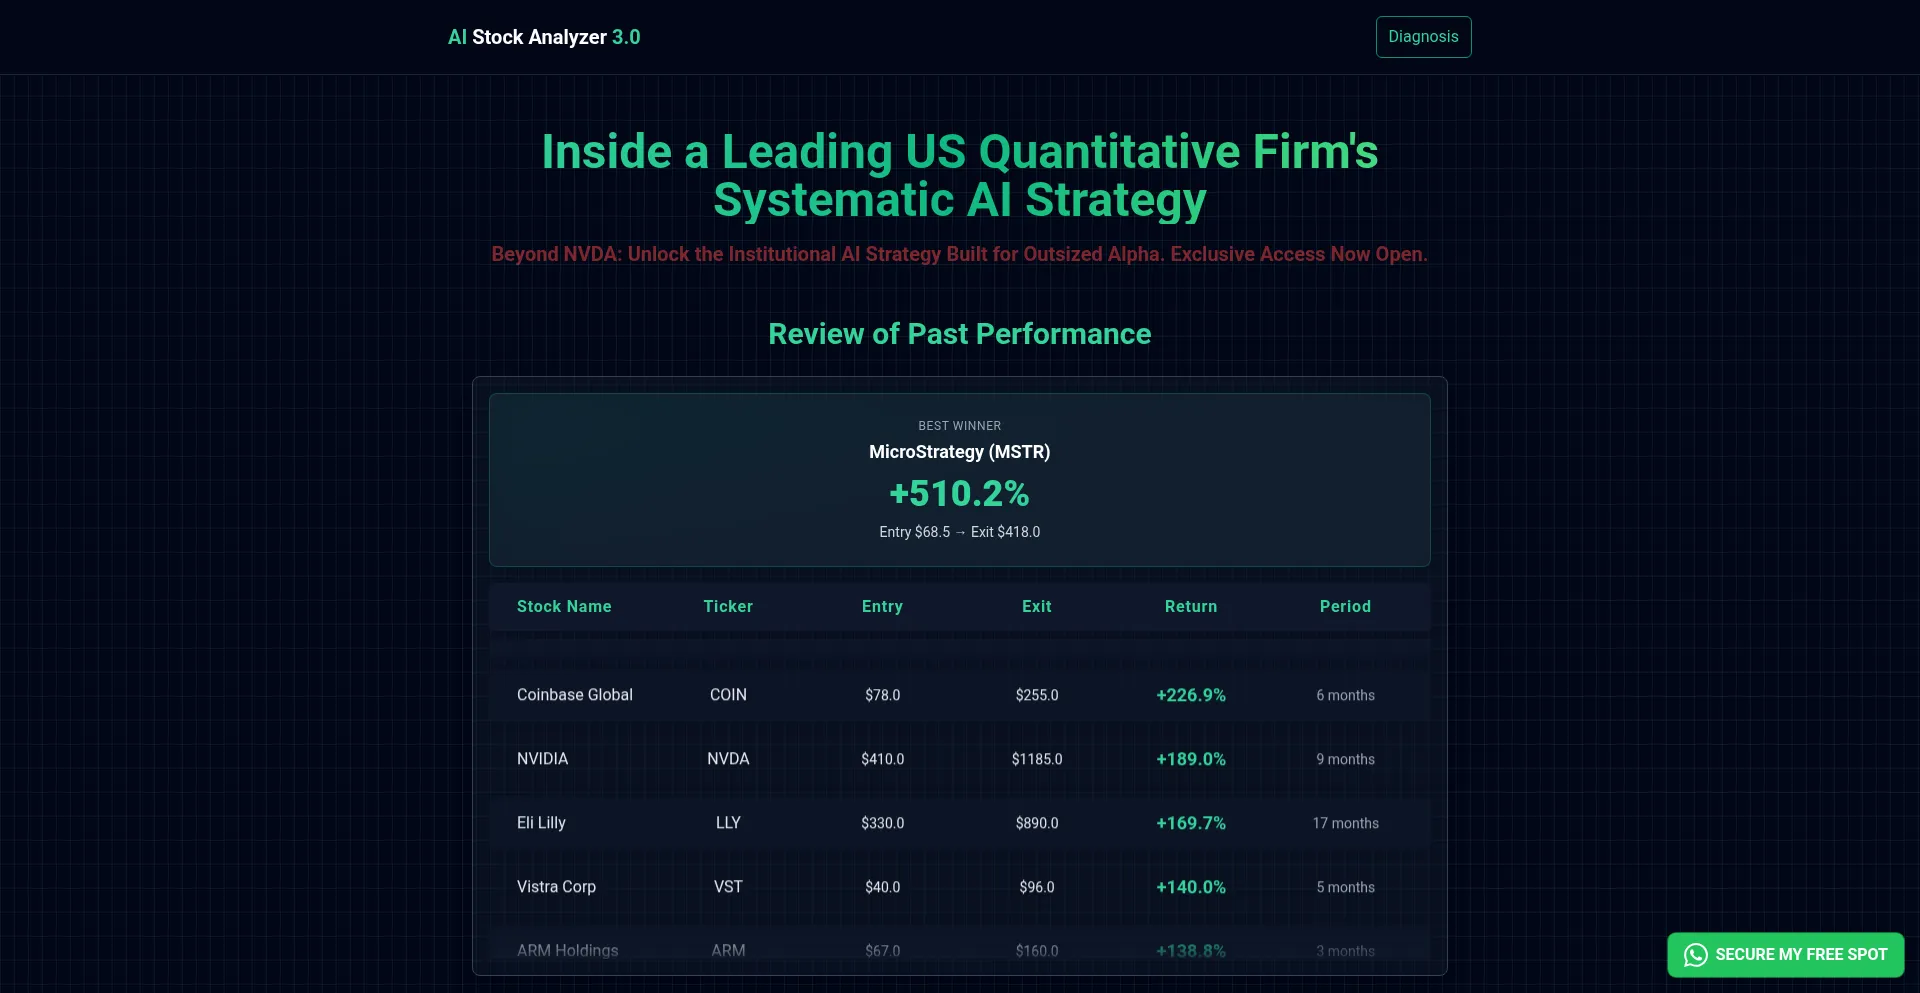Click the main Systematic AI Strategy headline
This screenshot has height=993, width=1920.
tap(960, 176)
